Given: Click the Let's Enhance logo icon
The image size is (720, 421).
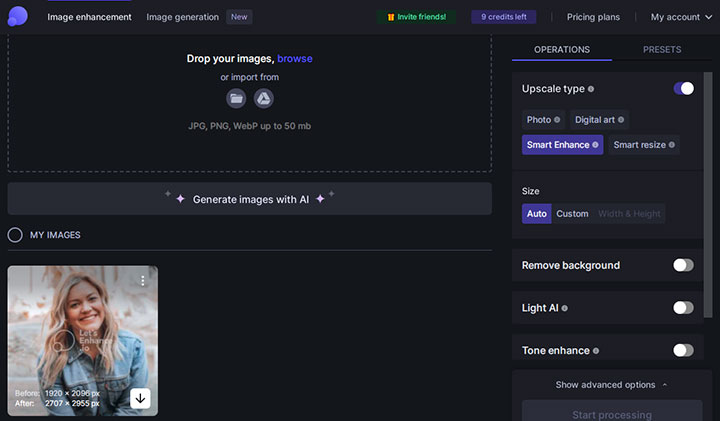Looking at the screenshot, I should tap(18, 15).
